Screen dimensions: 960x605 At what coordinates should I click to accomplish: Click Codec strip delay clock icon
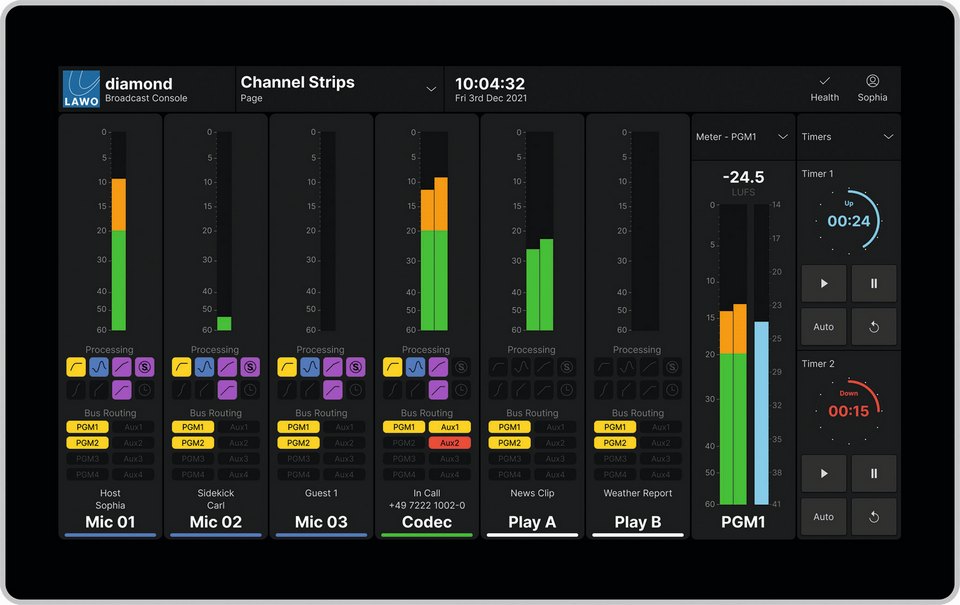coord(461,390)
